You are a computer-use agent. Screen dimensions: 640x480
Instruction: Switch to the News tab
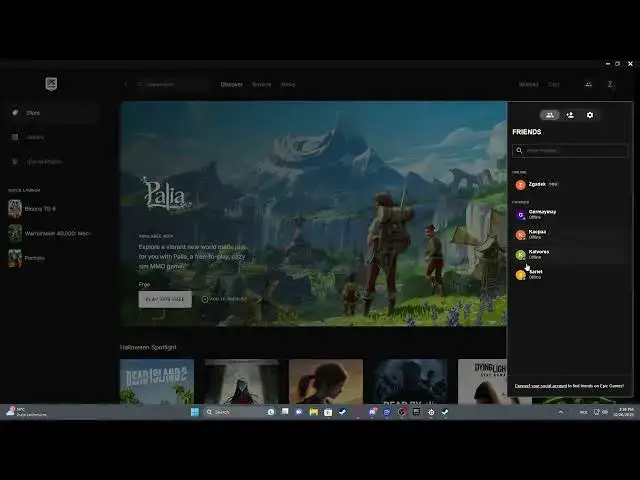coord(288,84)
